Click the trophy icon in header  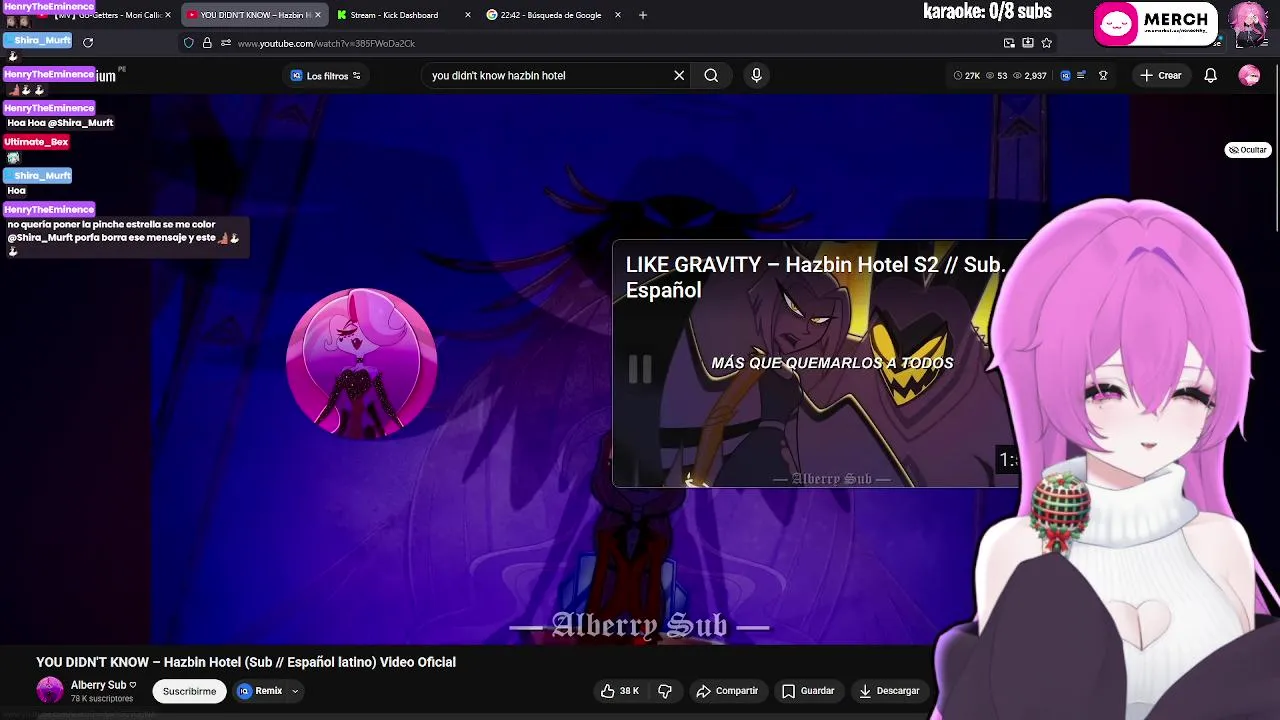pos(1103,76)
